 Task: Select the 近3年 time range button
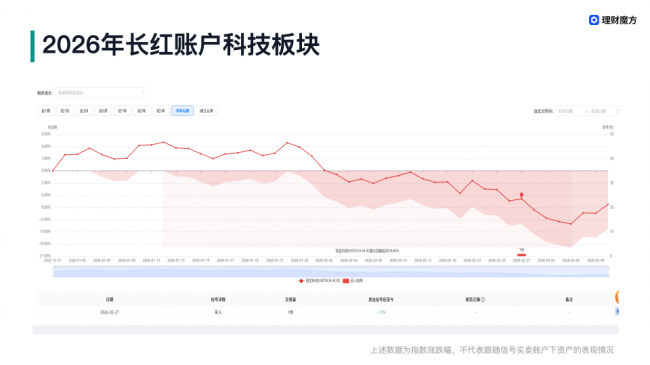pyautogui.click(x=141, y=111)
